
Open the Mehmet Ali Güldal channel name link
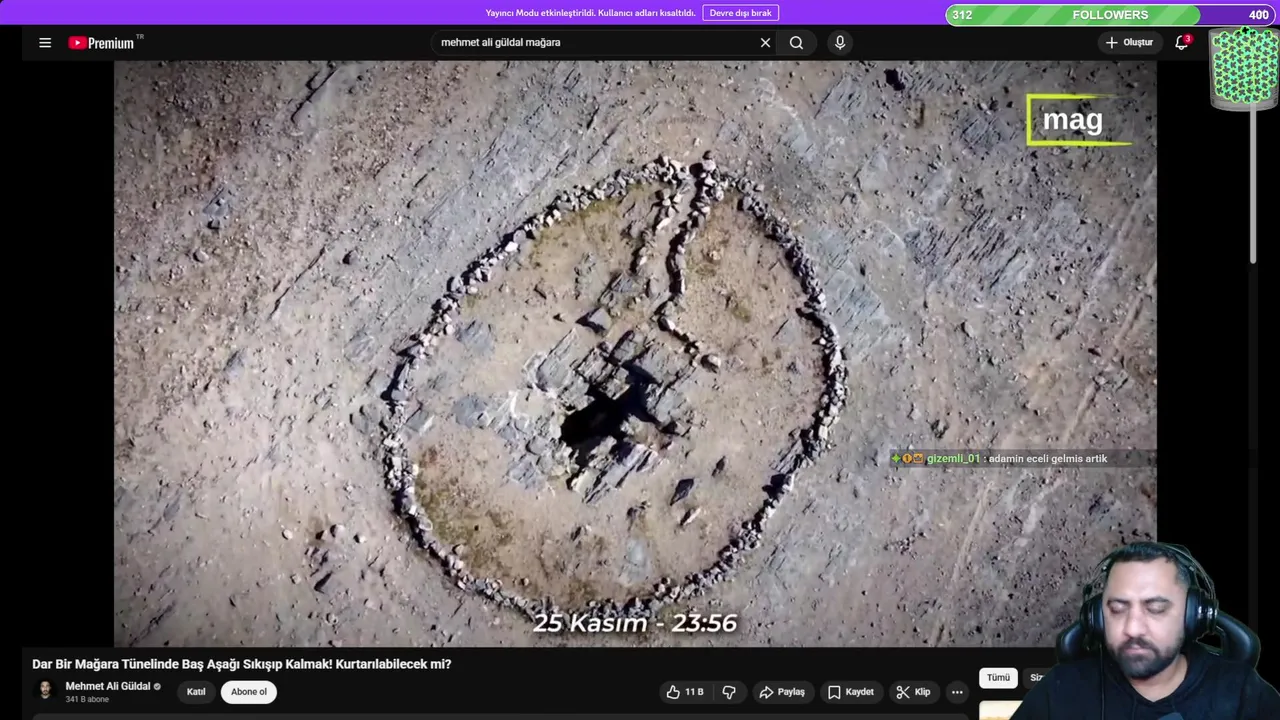[x=108, y=686]
